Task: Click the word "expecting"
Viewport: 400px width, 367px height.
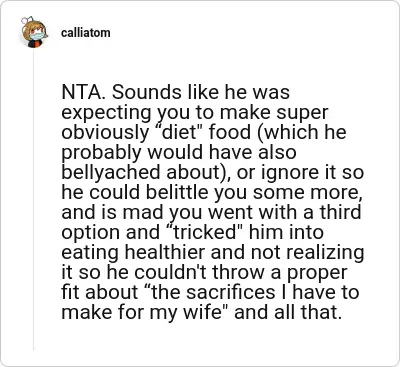Action: (x=107, y=113)
